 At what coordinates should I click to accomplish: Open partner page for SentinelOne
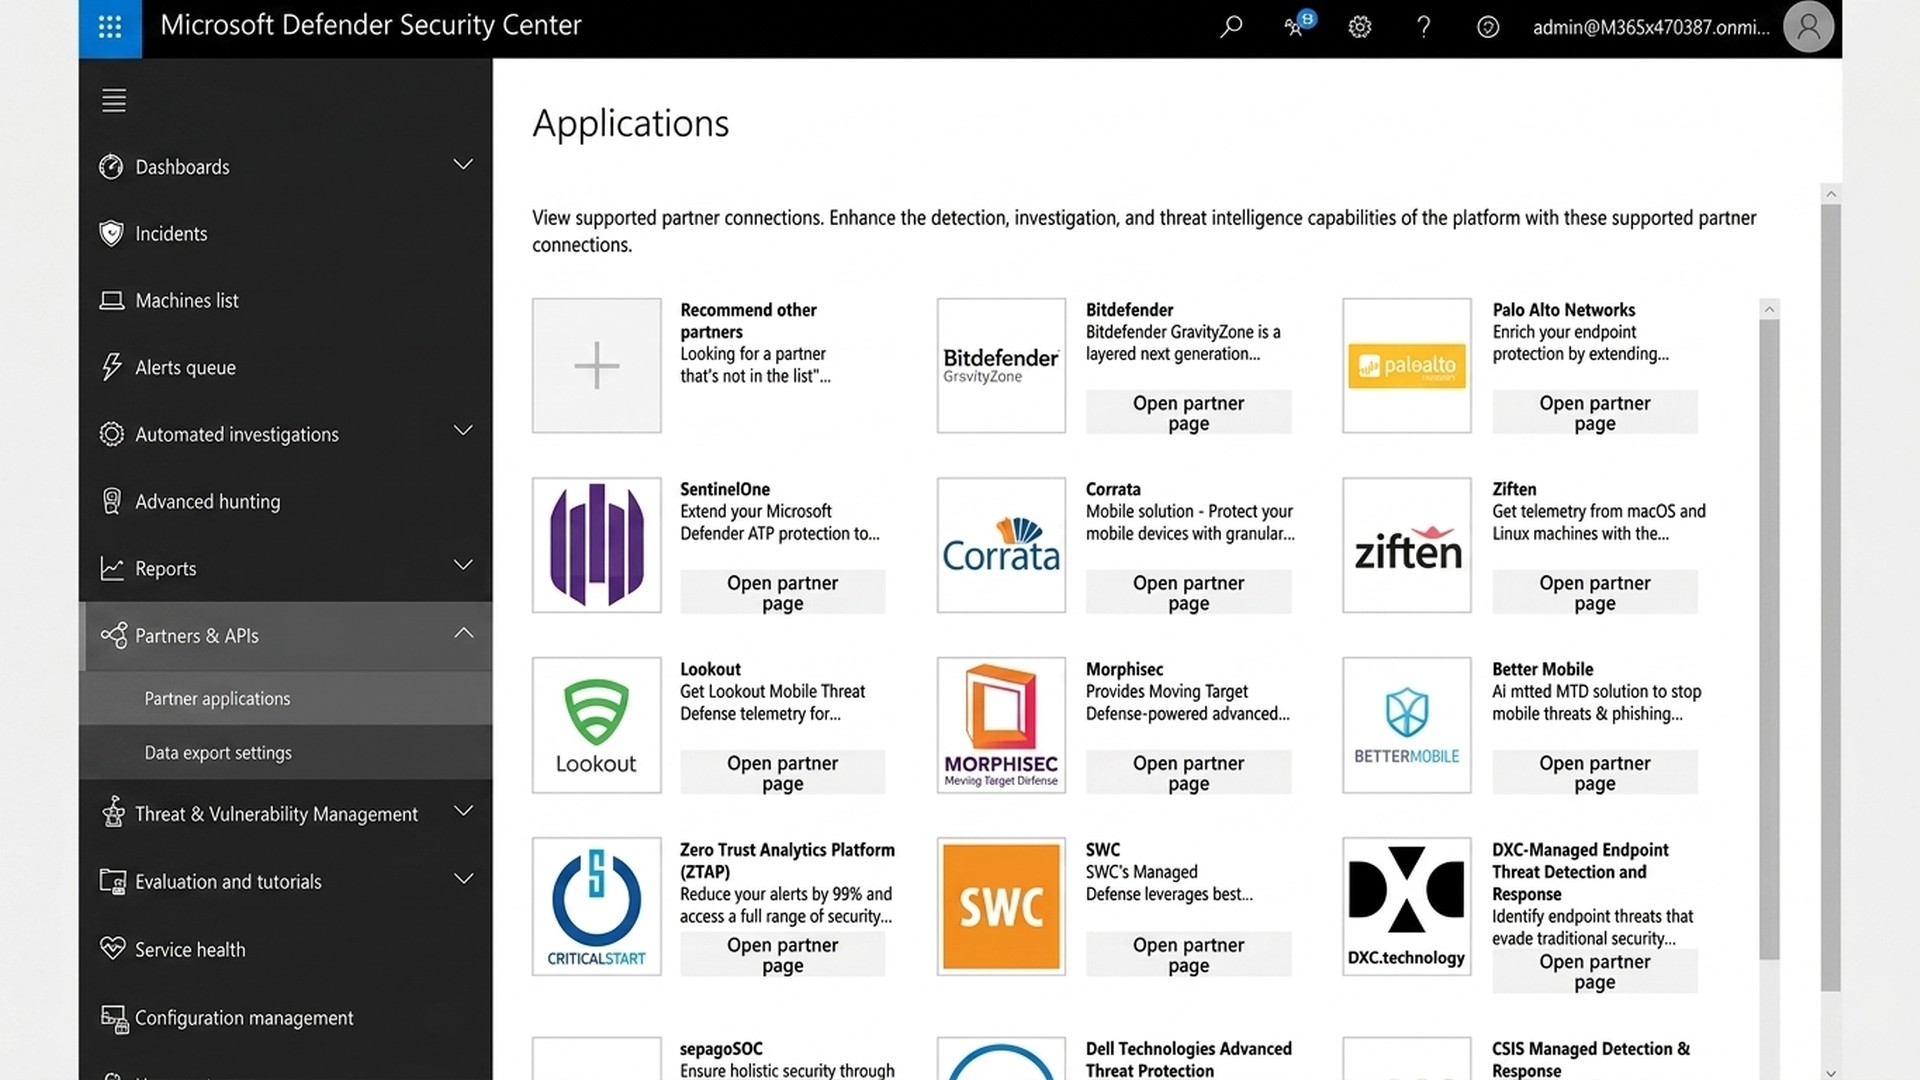[x=782, y=592]
